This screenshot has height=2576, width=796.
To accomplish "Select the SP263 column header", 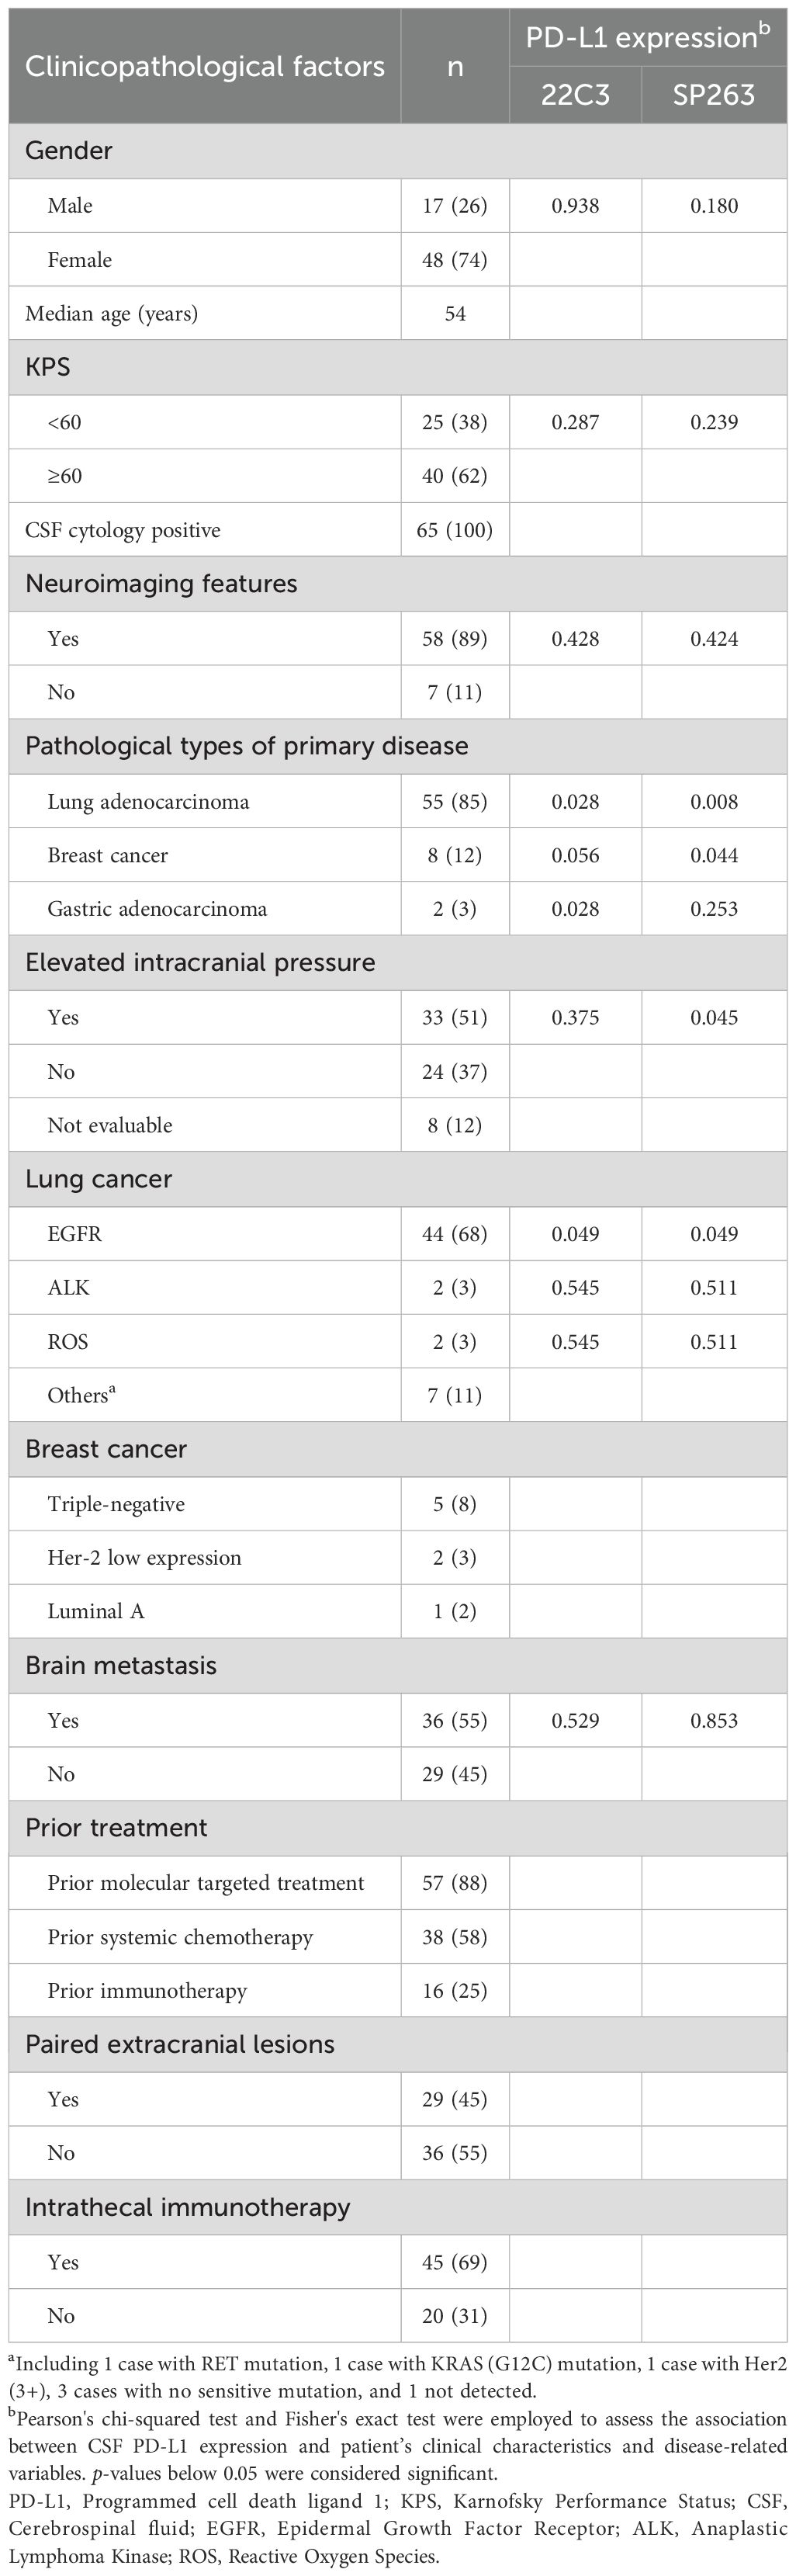I will [x=714, y=95].
